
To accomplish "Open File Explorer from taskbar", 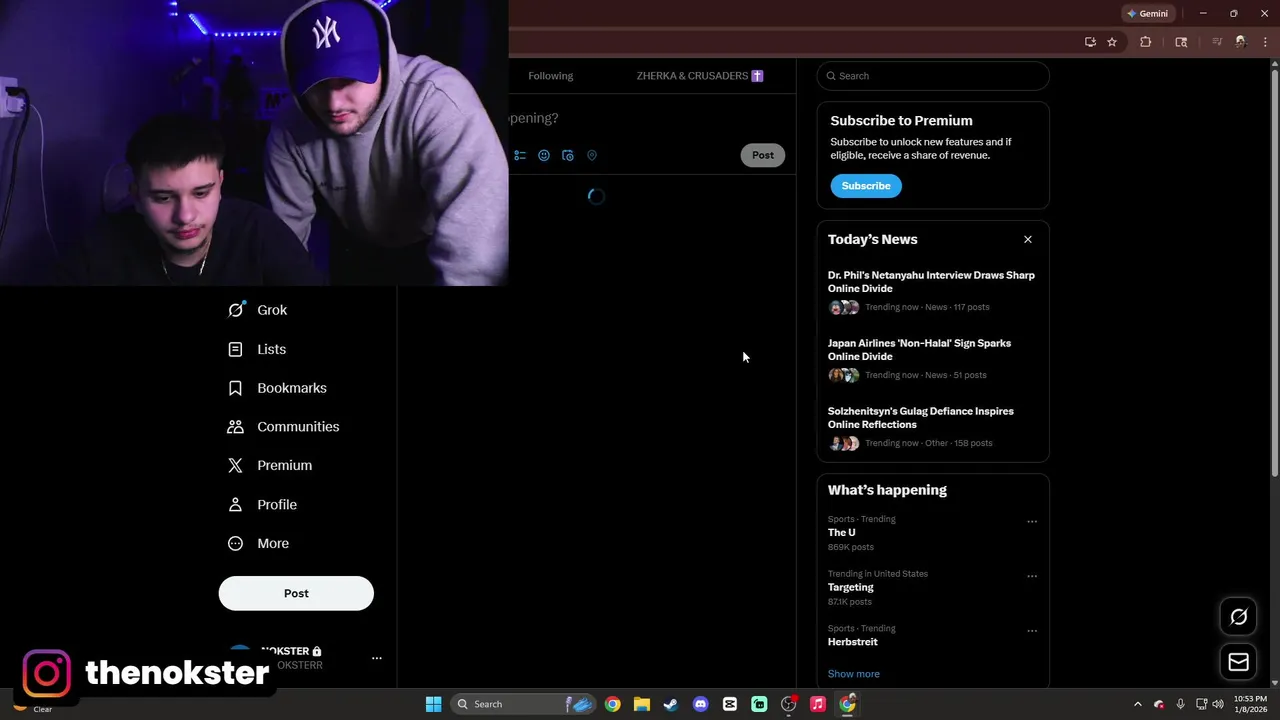I will [x=642, y=704].
